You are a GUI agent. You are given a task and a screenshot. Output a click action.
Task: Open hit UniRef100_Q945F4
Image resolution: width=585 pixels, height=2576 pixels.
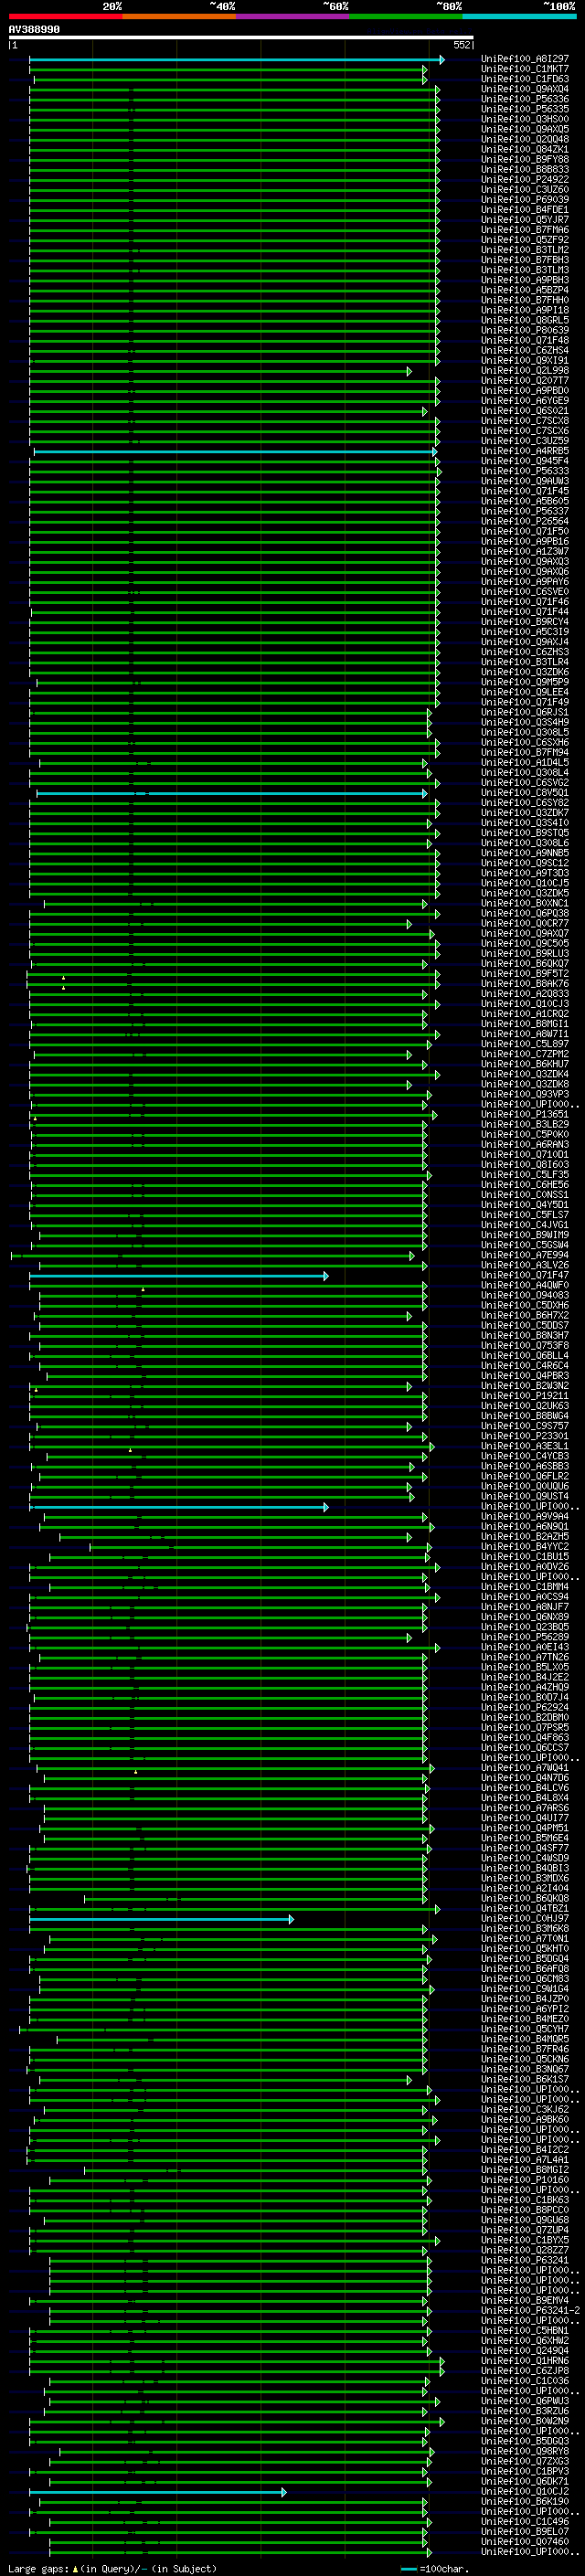click(525, 461)
